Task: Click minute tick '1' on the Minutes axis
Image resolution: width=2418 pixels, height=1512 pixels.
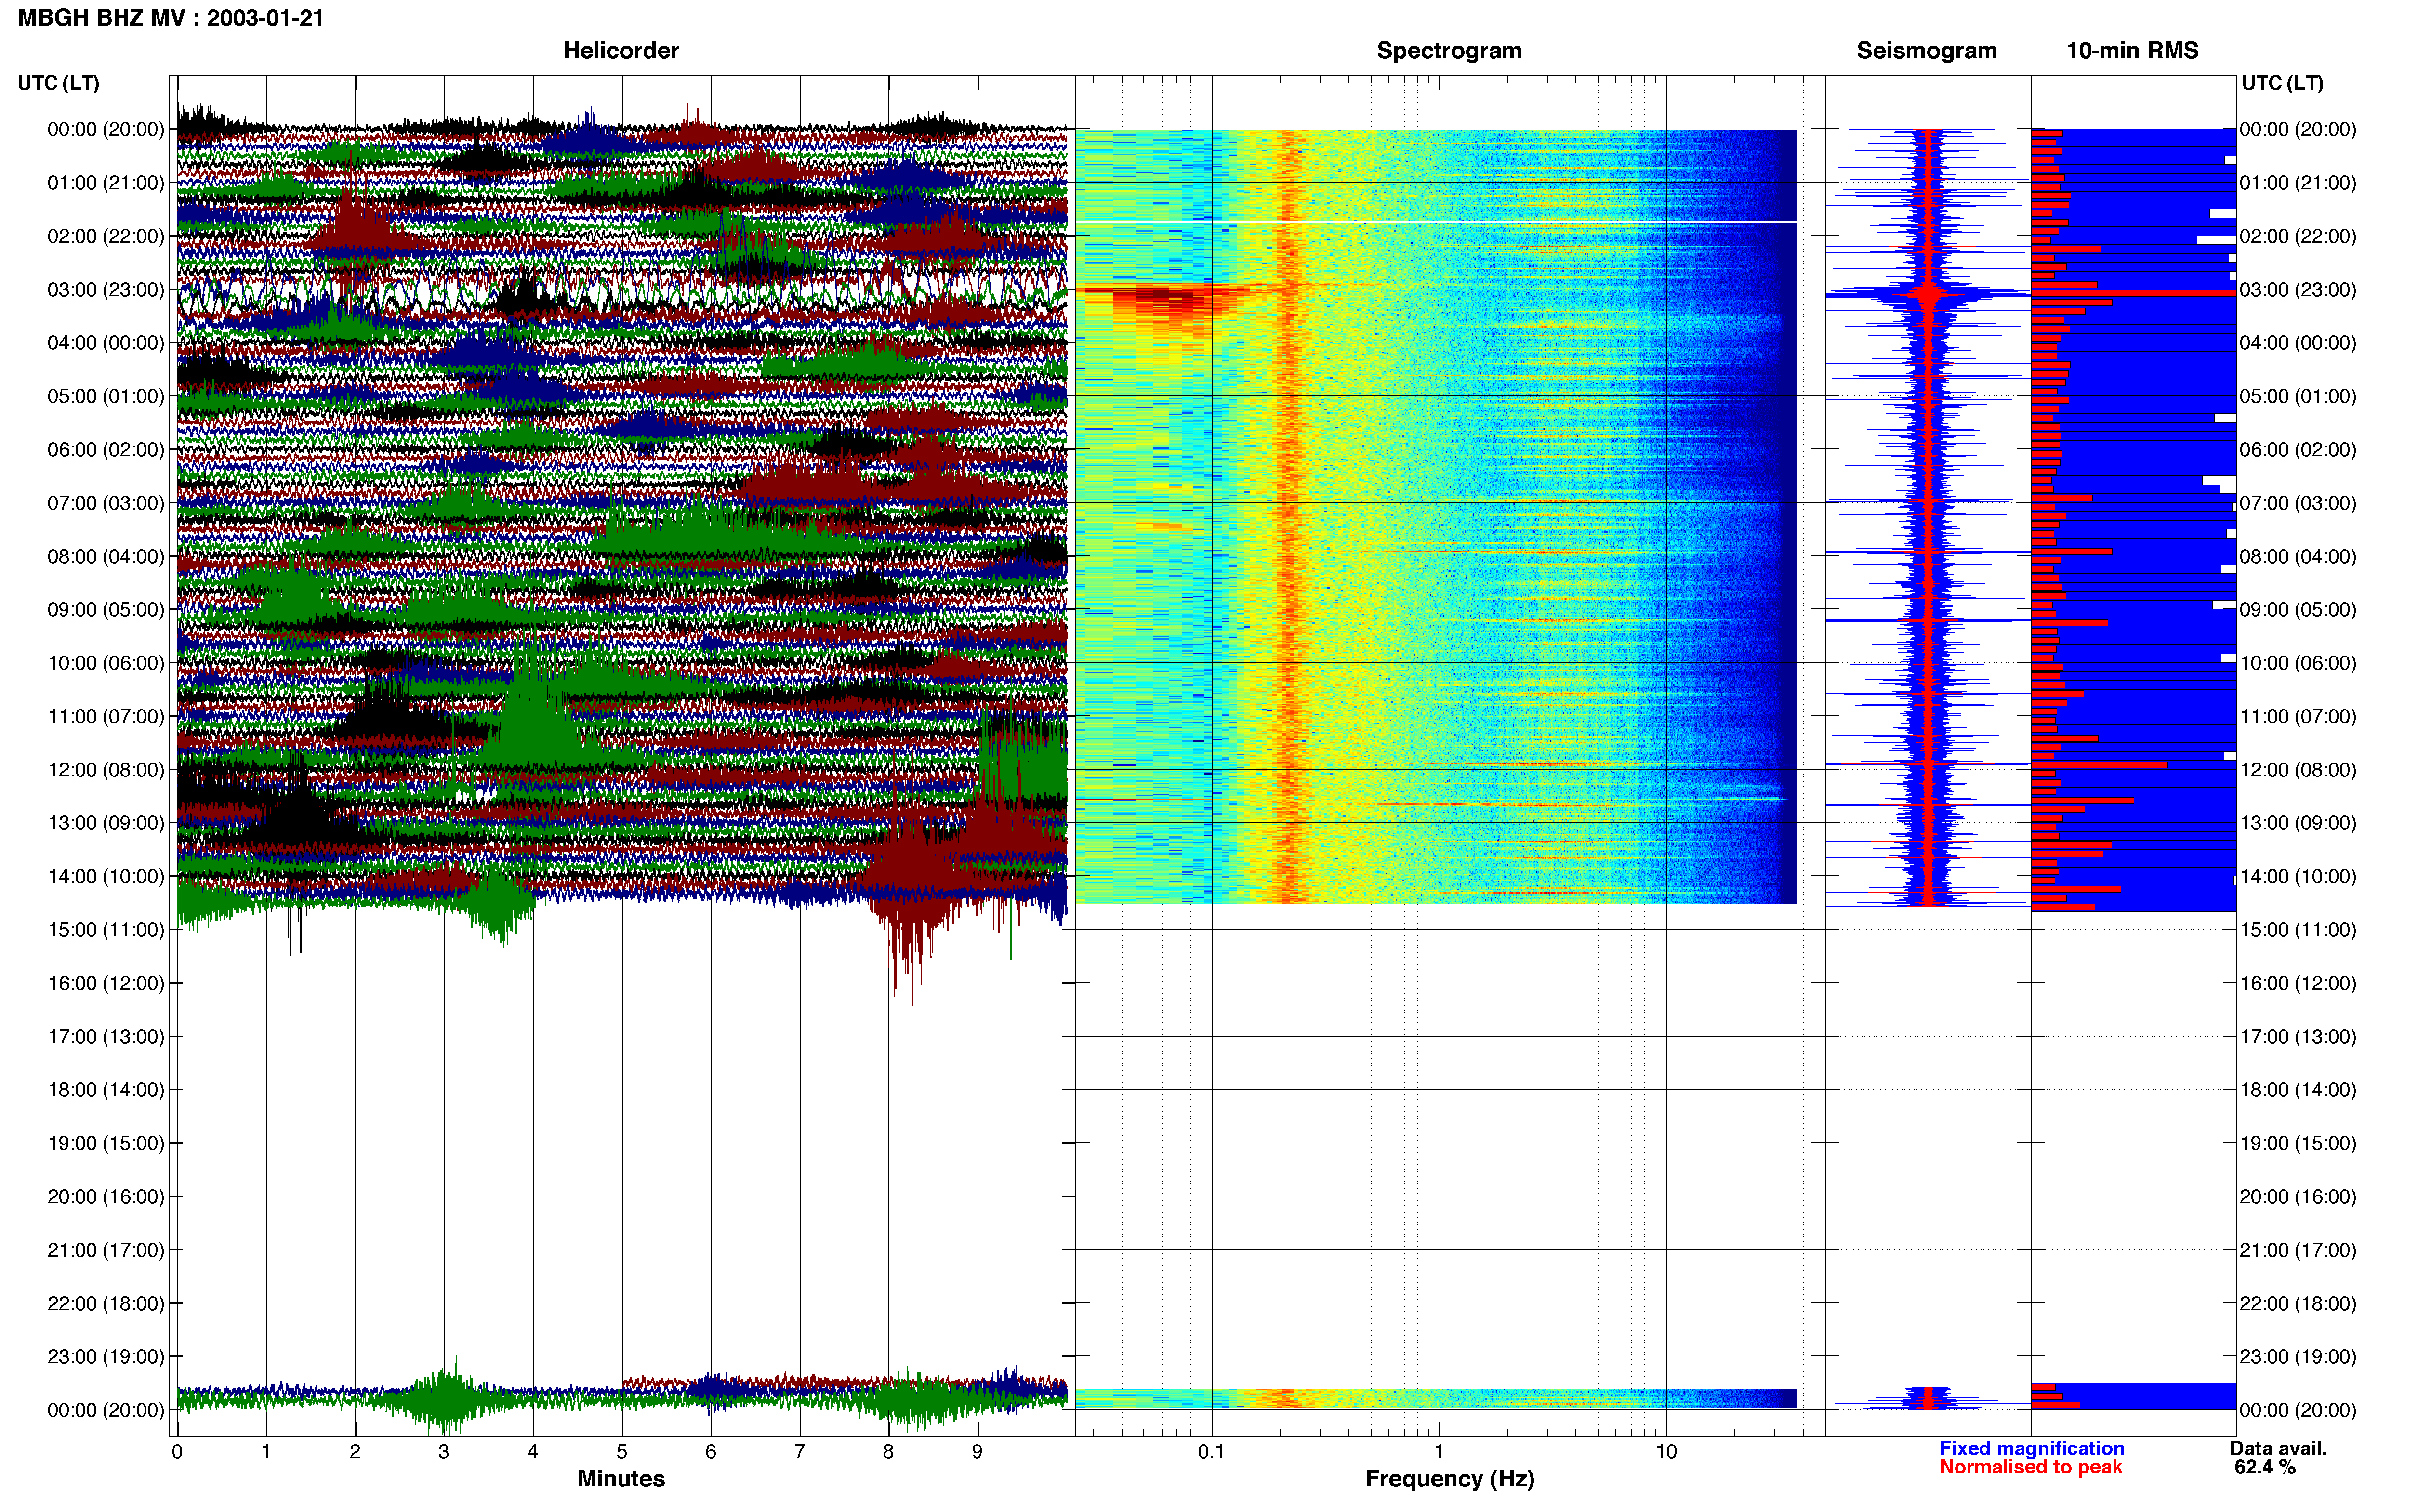Action: (x=266, y=1452)
